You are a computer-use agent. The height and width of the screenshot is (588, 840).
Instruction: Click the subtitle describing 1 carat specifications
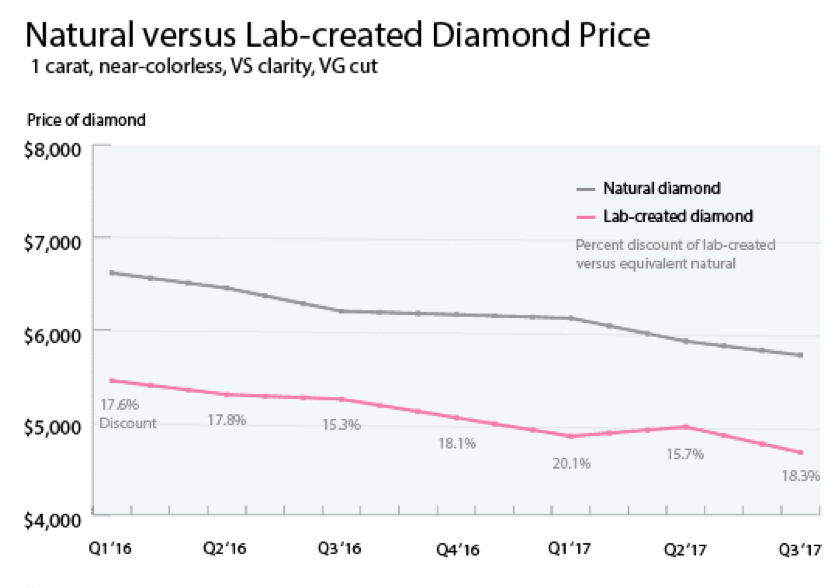205,71
